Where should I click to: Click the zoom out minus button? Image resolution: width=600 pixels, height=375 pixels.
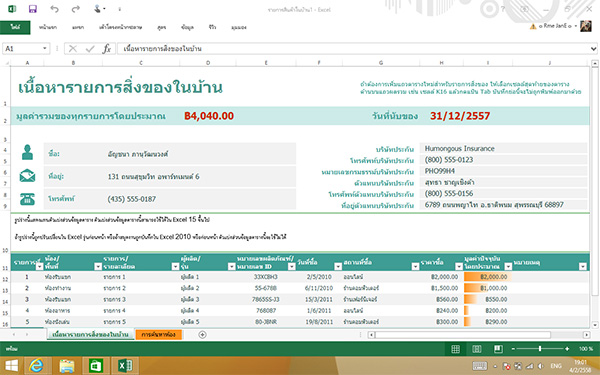[x=514, y=349]
